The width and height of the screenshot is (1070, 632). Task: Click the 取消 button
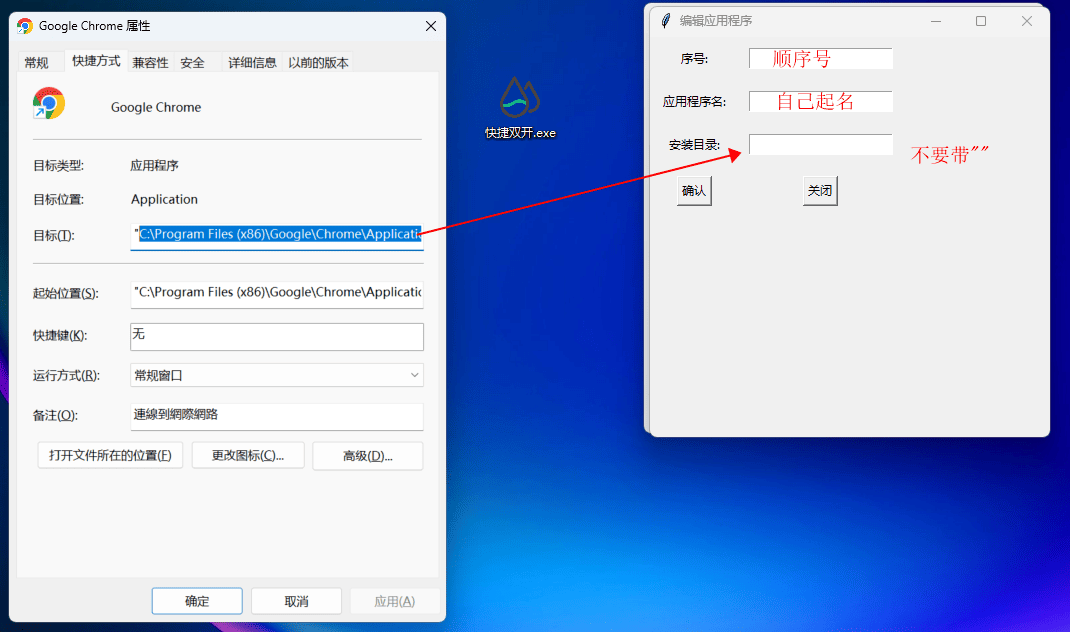[x=296, y=601]
